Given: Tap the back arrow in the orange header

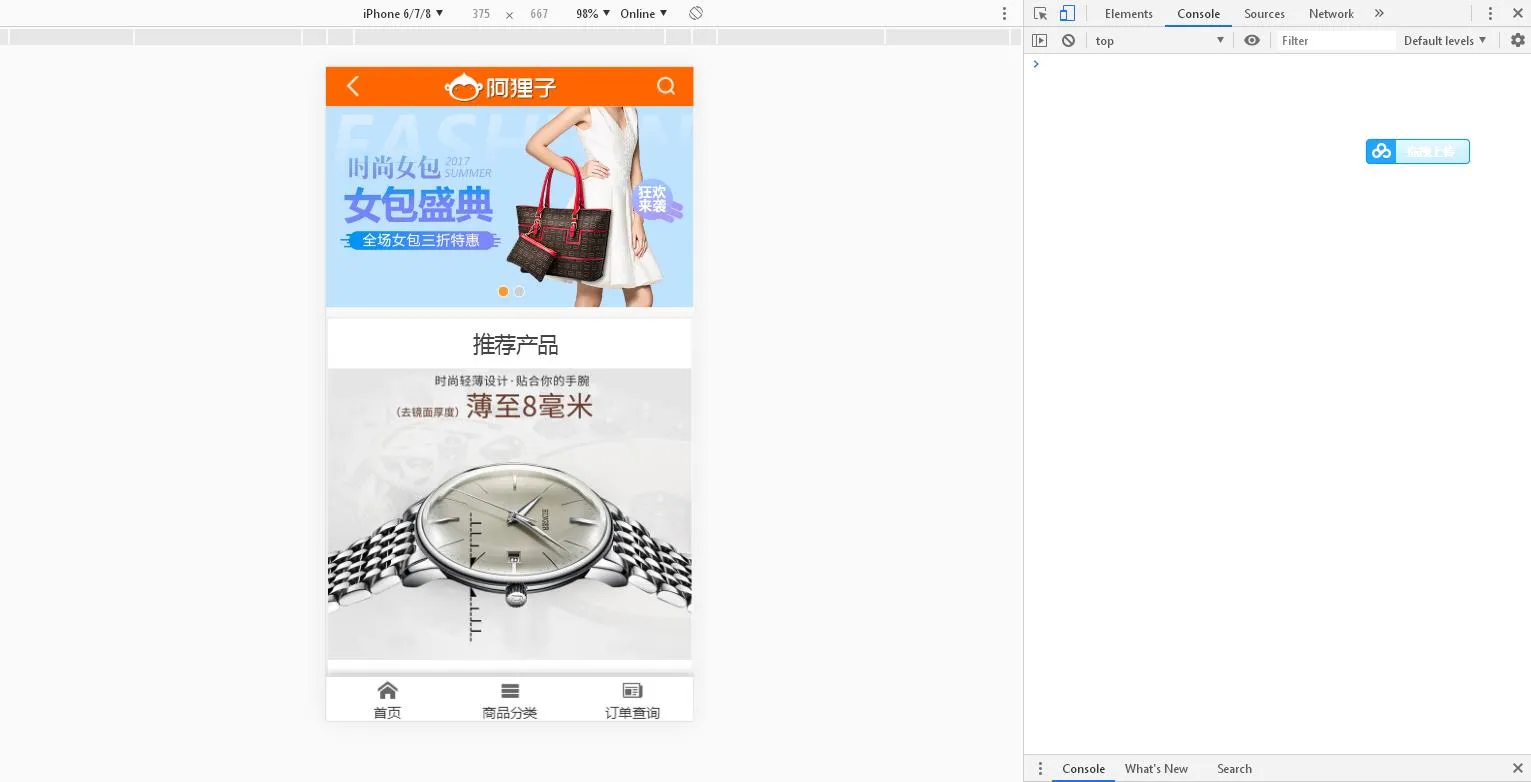Looking at the screenshot, I should tap(353, 86).
